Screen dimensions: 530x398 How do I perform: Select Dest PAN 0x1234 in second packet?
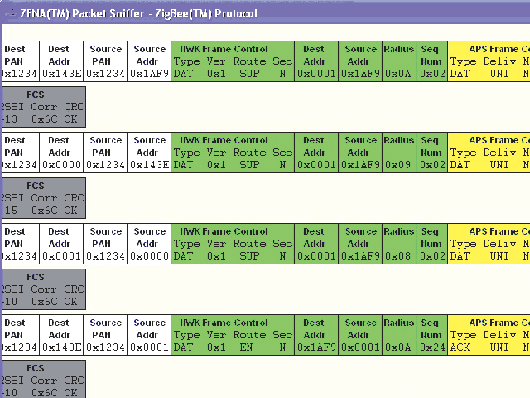(20, 153)
